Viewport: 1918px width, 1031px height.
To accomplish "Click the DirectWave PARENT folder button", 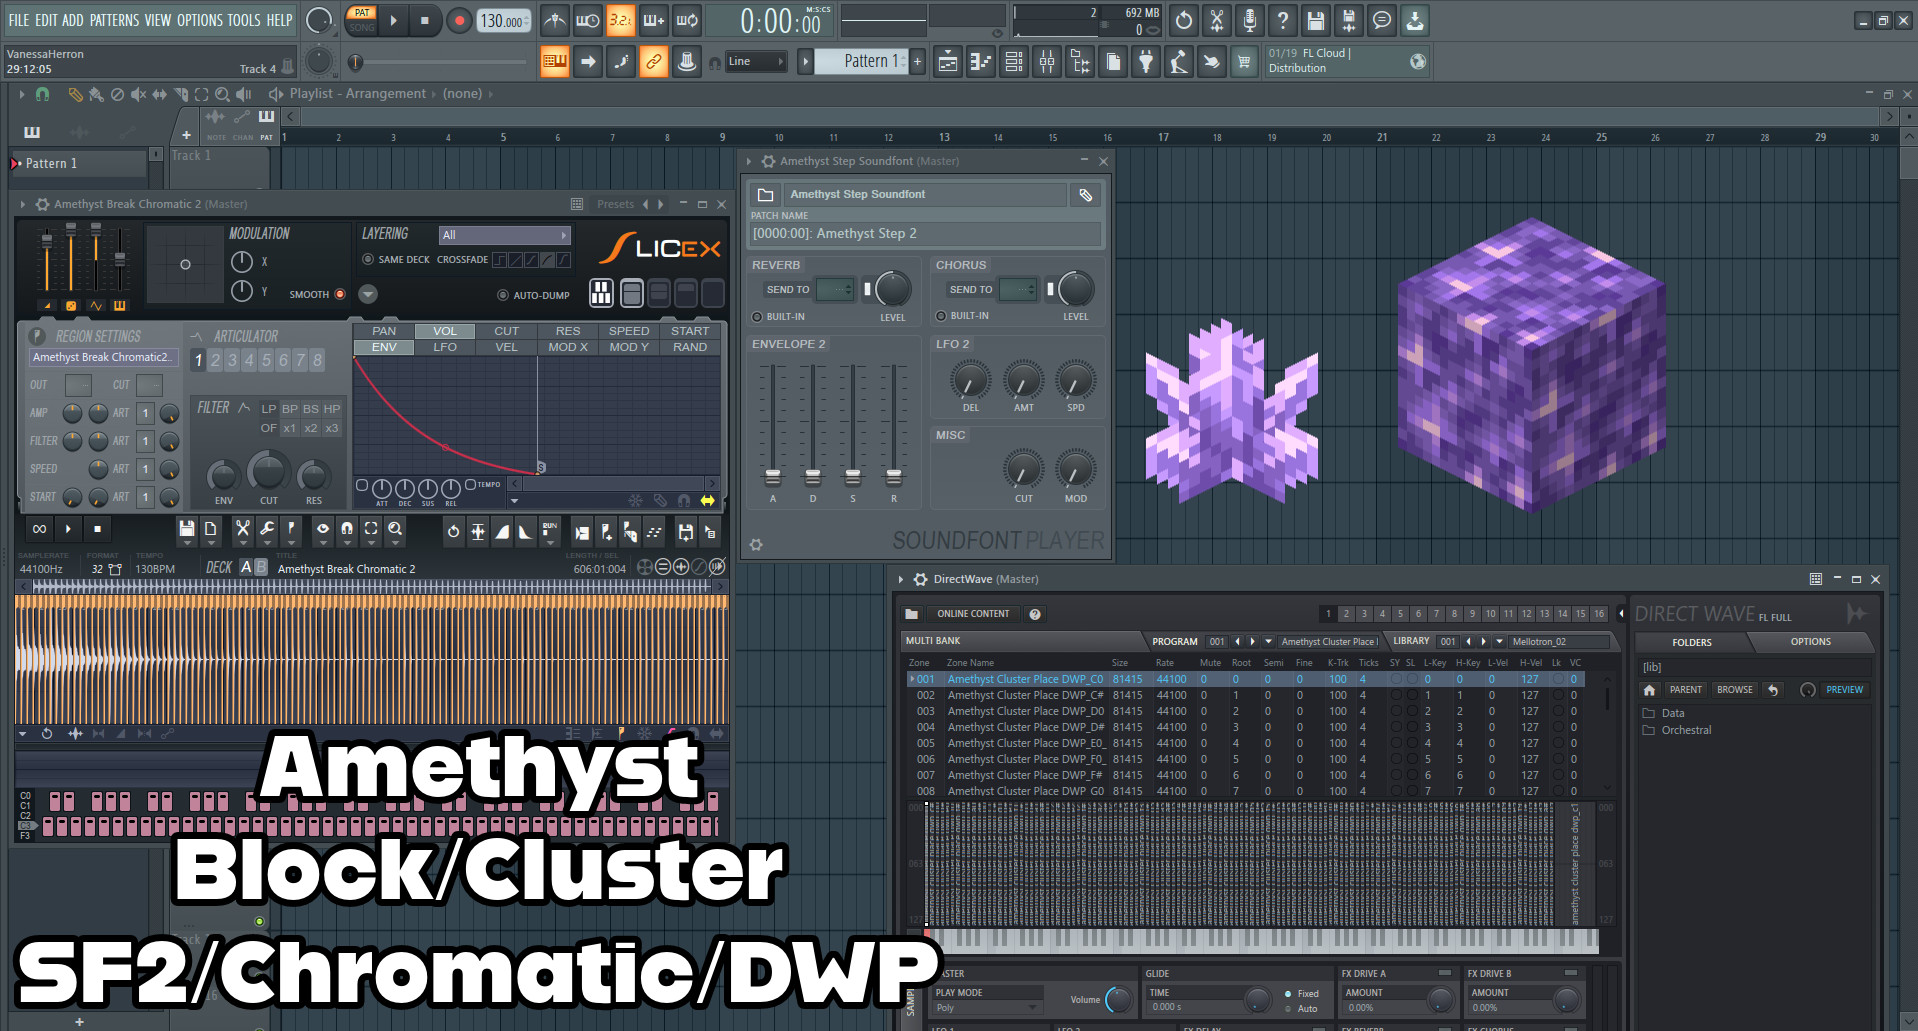I will 1685,690.
